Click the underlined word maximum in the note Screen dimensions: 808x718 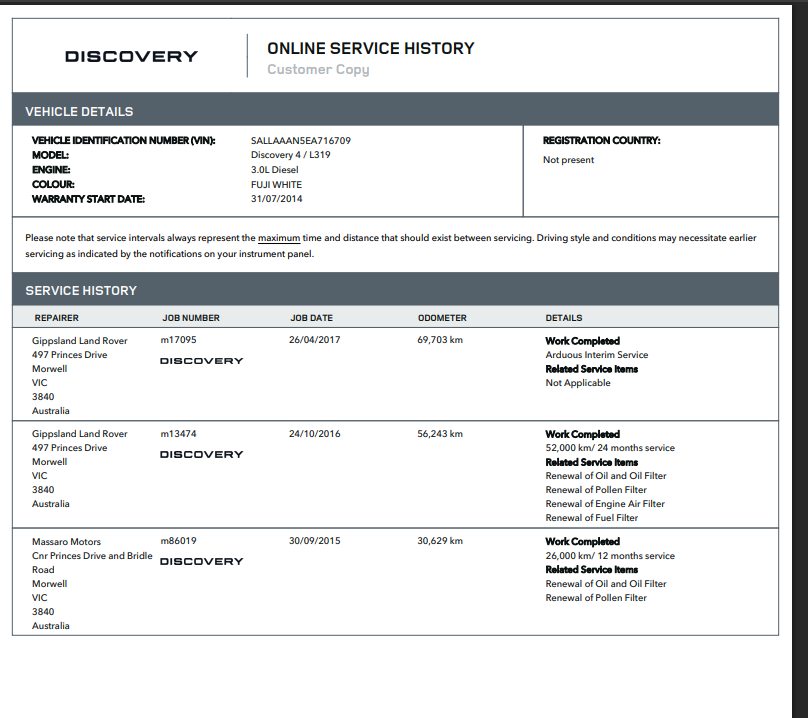pyautogui.click(x=279, y=238)
